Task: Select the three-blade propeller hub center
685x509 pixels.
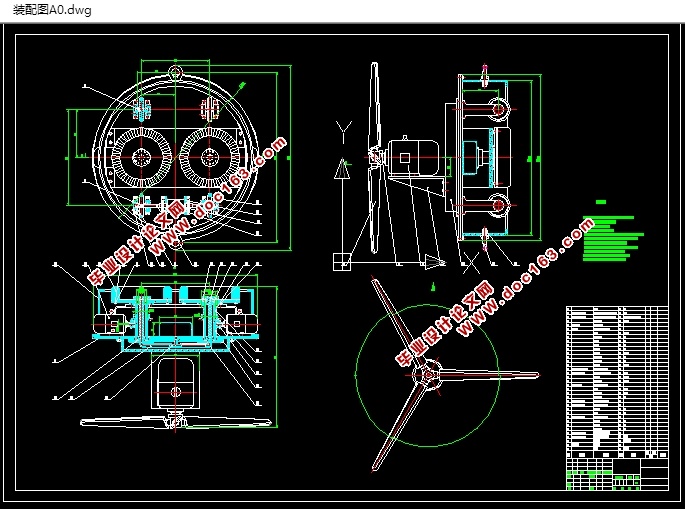Action: tap(426, 374)
